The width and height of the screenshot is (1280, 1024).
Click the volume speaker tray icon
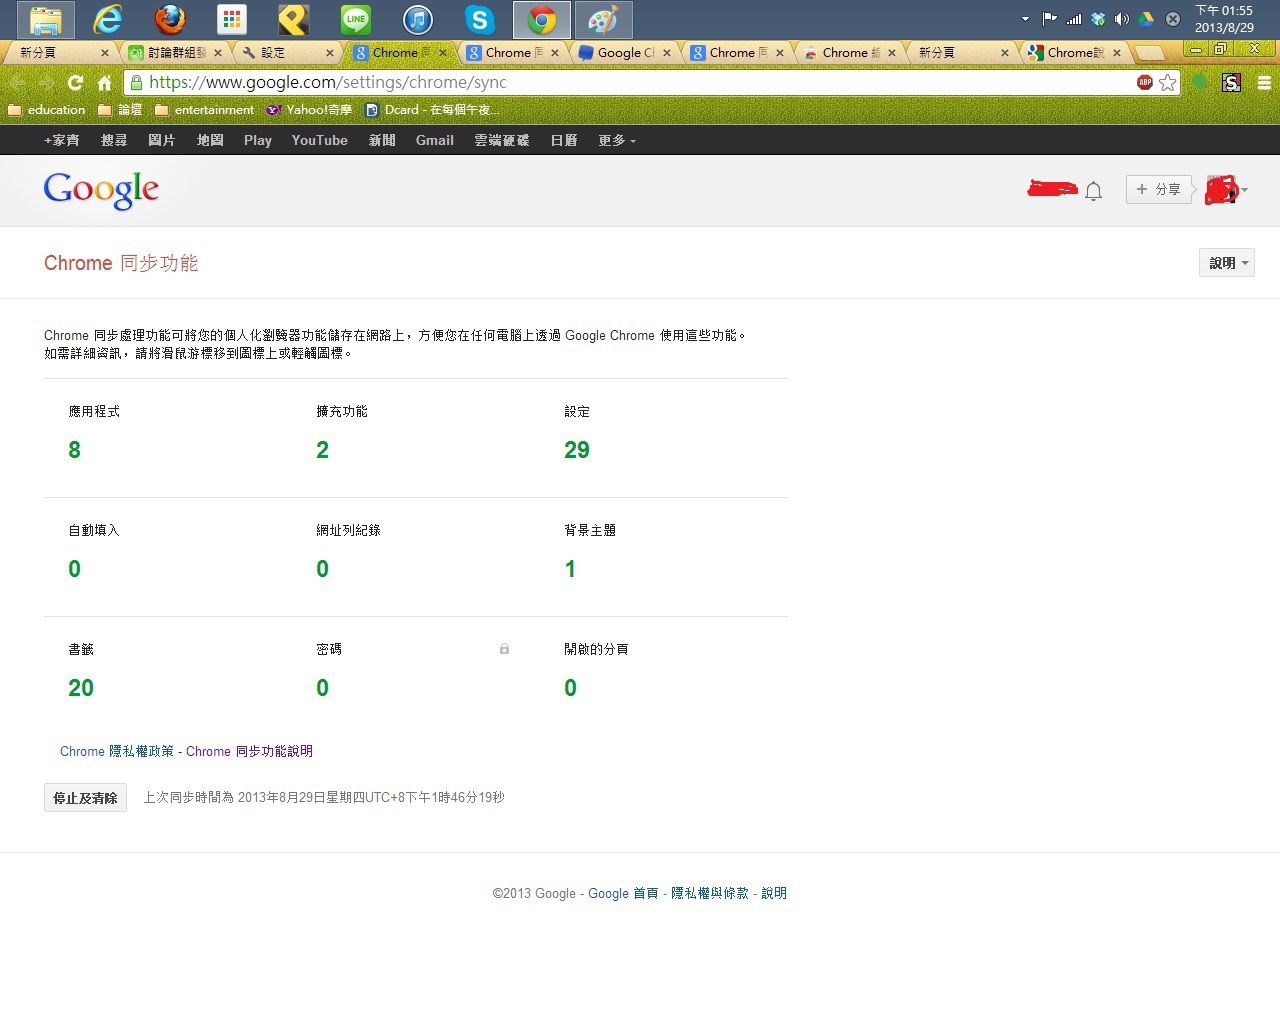click(1122, 19)
